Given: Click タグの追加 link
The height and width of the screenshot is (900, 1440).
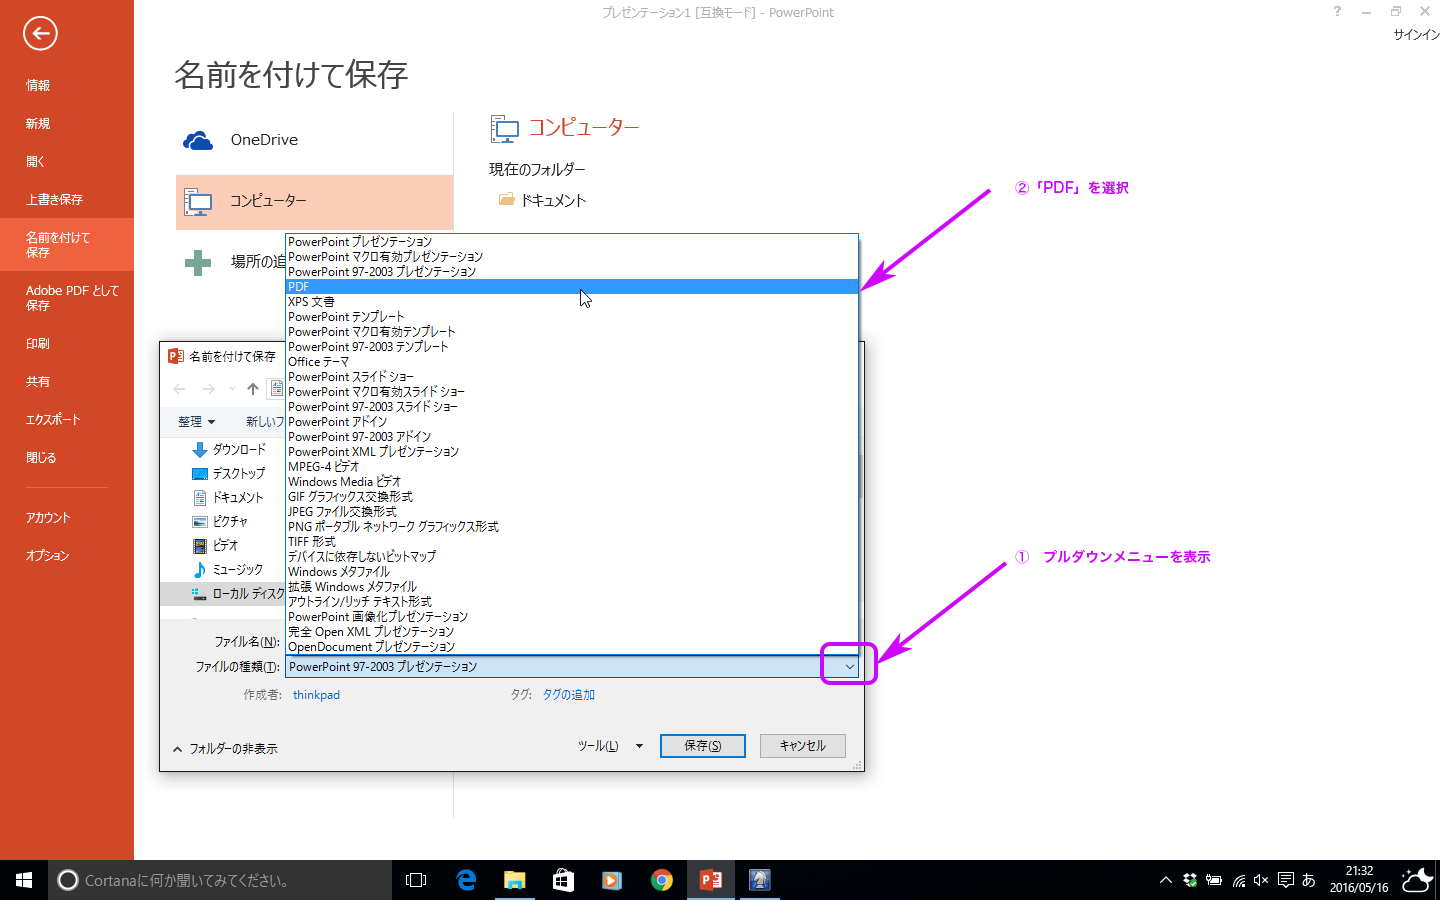Looking at the screenshot, I should click(x=569, y=695).
